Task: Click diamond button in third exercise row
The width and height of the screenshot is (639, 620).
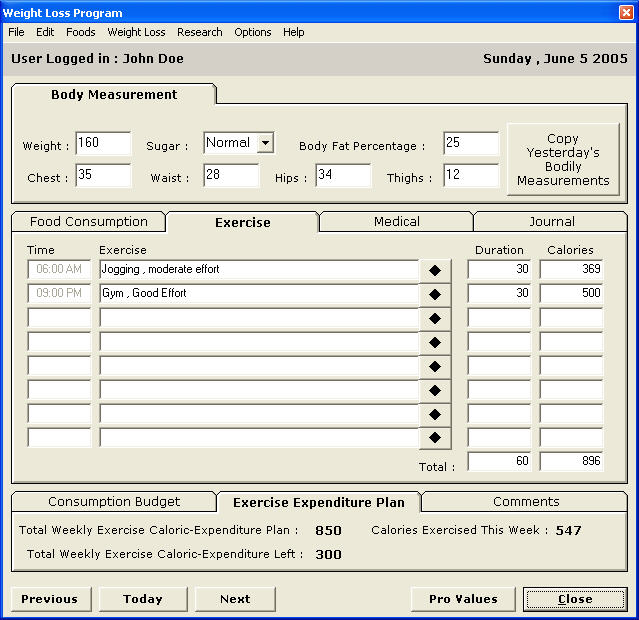Action: point(435,318)
